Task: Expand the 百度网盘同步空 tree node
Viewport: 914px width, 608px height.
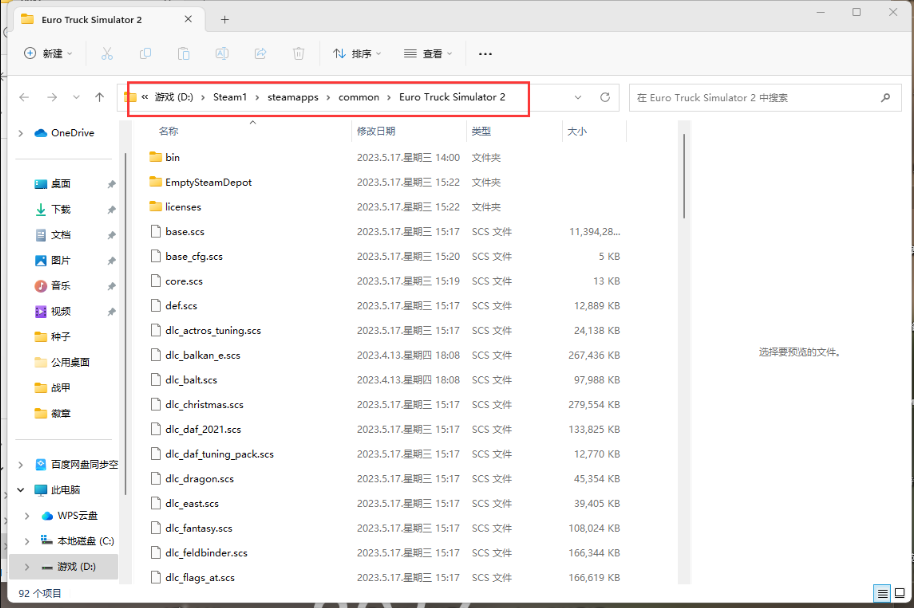Action: pyautogui.click(x=21, y=465)
